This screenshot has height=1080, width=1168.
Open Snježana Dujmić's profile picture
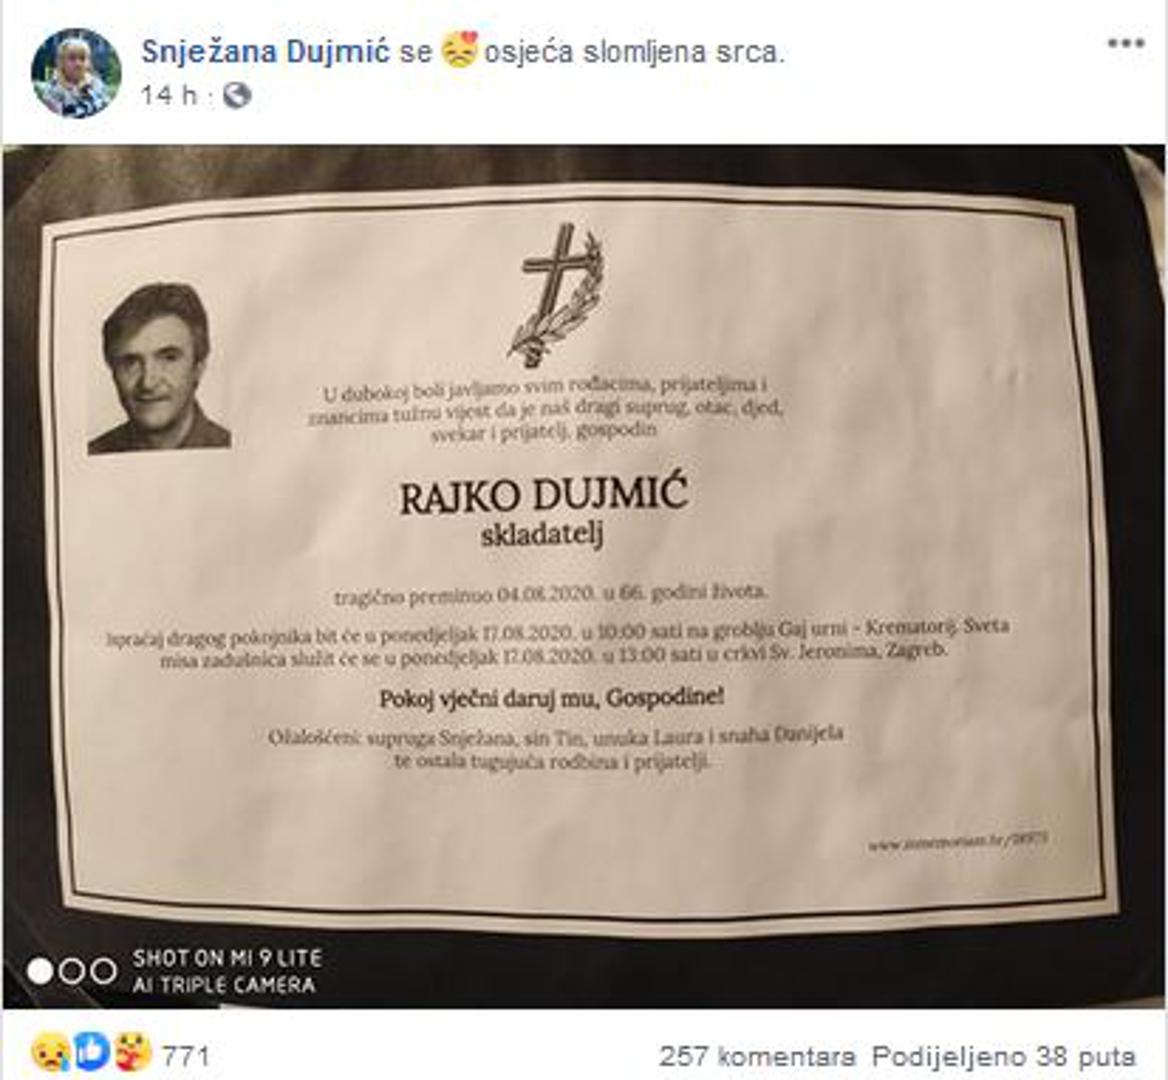tap(76, 74)
